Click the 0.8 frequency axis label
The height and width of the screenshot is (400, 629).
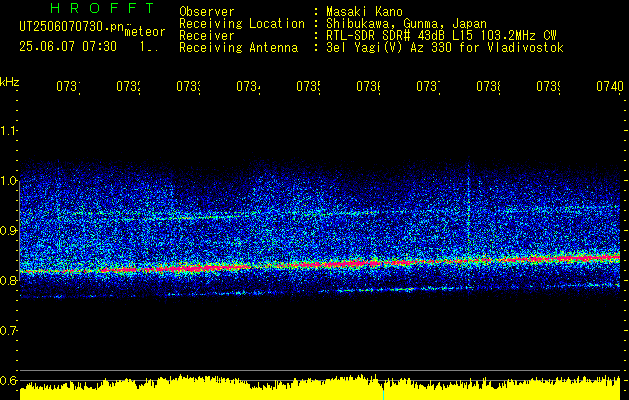pos(8,280)
